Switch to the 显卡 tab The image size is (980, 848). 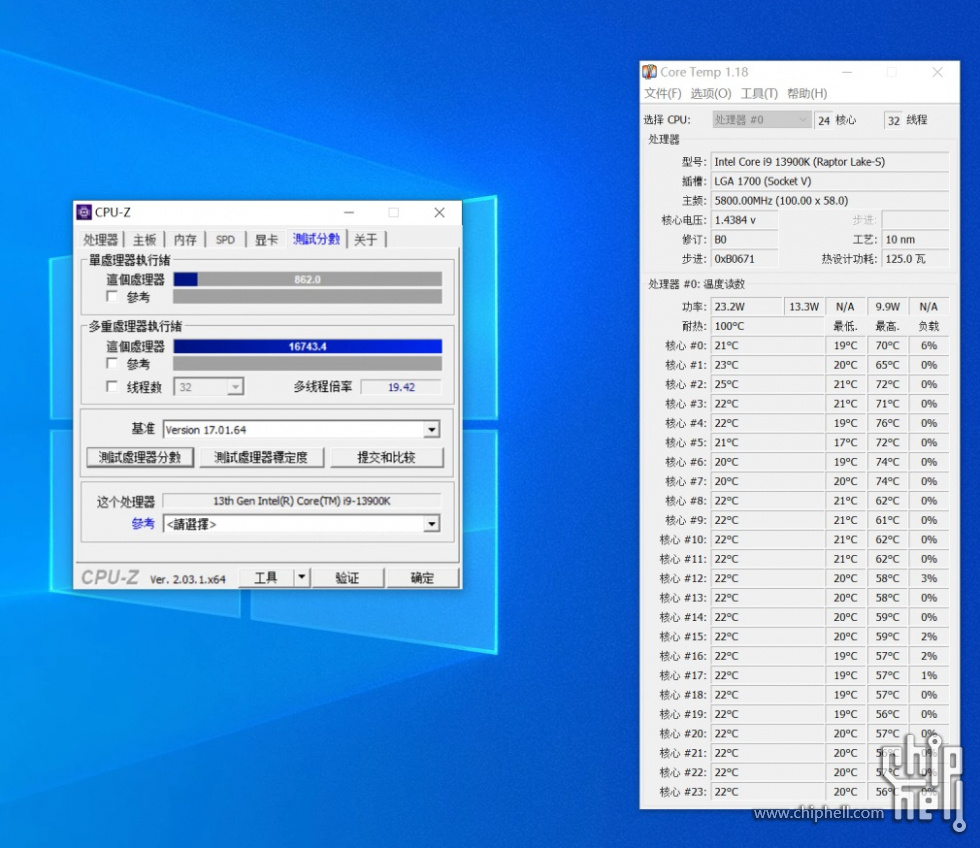click(266, 239)
